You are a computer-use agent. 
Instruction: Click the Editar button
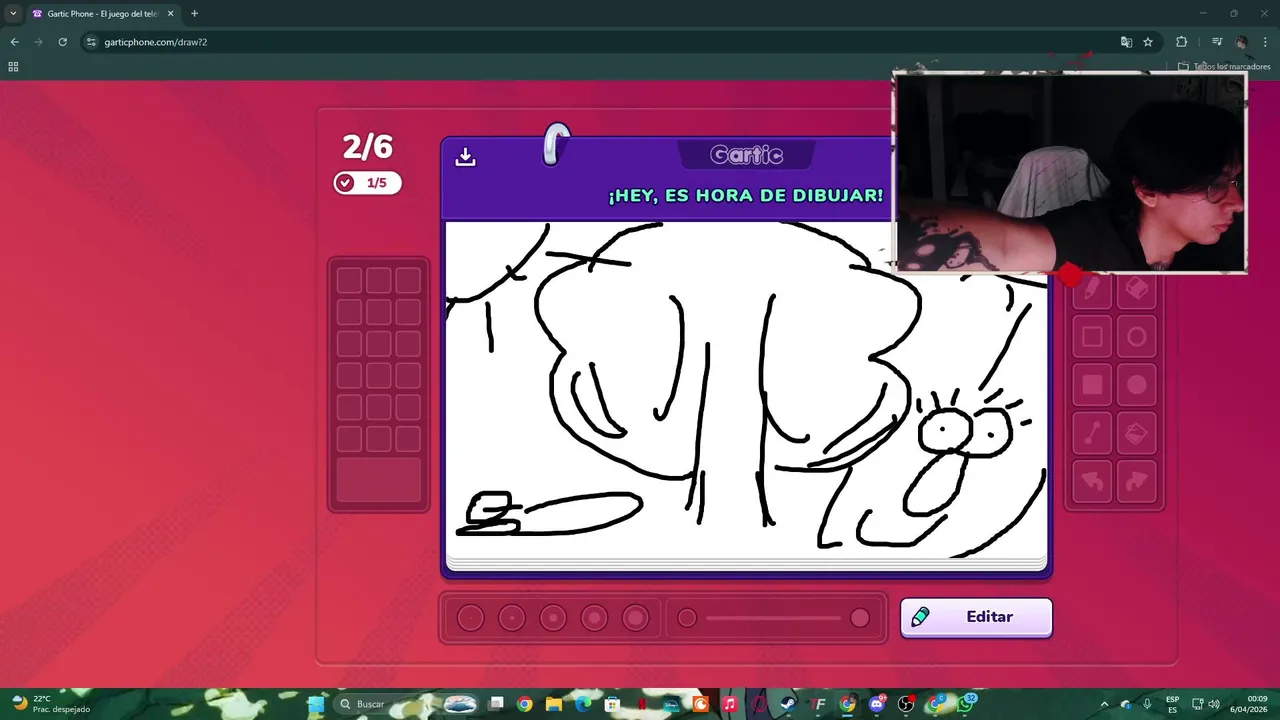[x=976, y=617]
